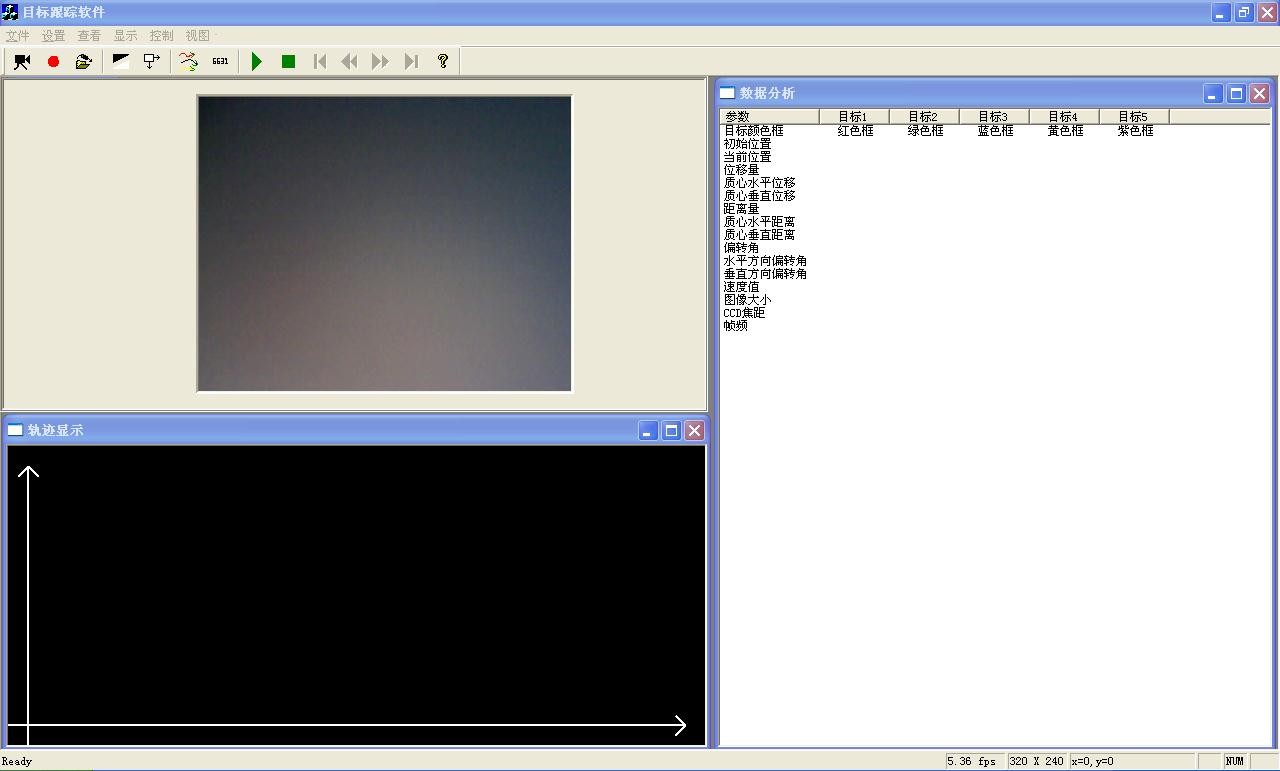
Task: Stop playback with the green square button
Action: point(288,61)
